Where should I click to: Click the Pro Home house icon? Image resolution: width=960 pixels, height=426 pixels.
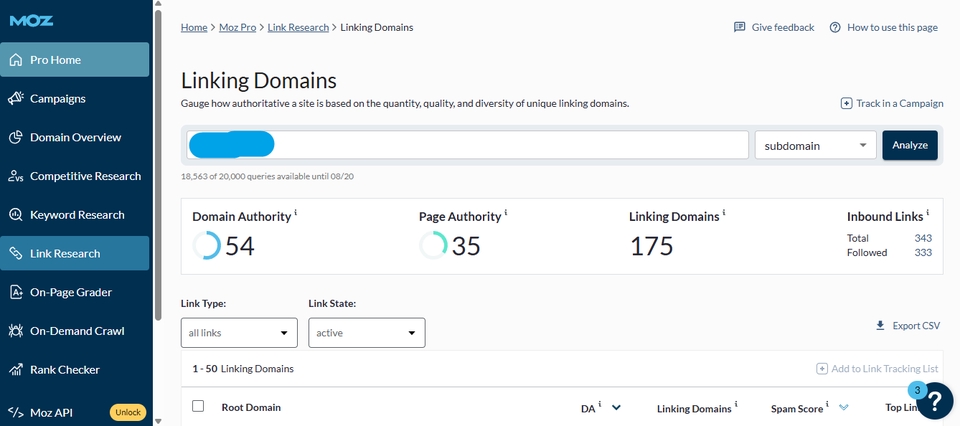(x=16, y=60)
